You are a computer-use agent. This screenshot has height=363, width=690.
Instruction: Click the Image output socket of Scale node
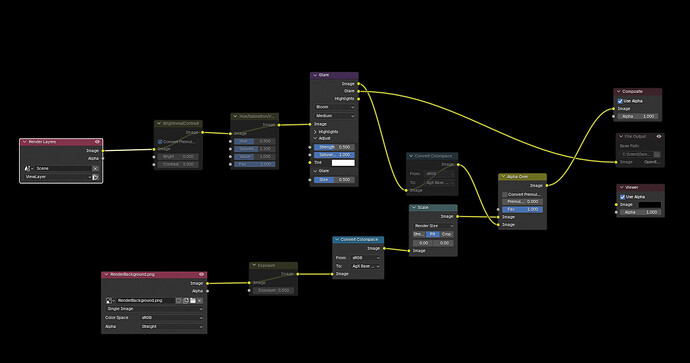click(x=458, y=216)
